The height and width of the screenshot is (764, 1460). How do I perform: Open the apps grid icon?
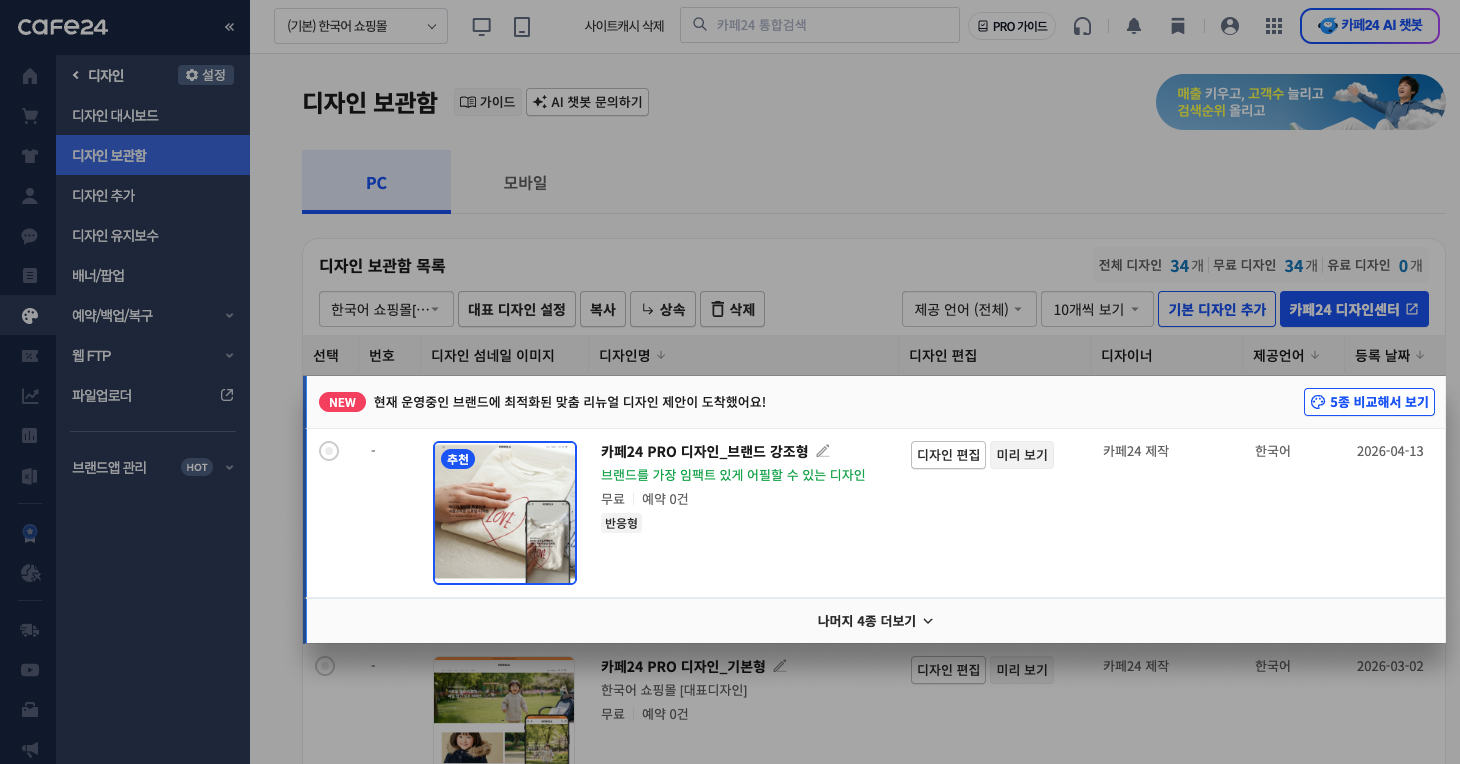coord(1274,26)
